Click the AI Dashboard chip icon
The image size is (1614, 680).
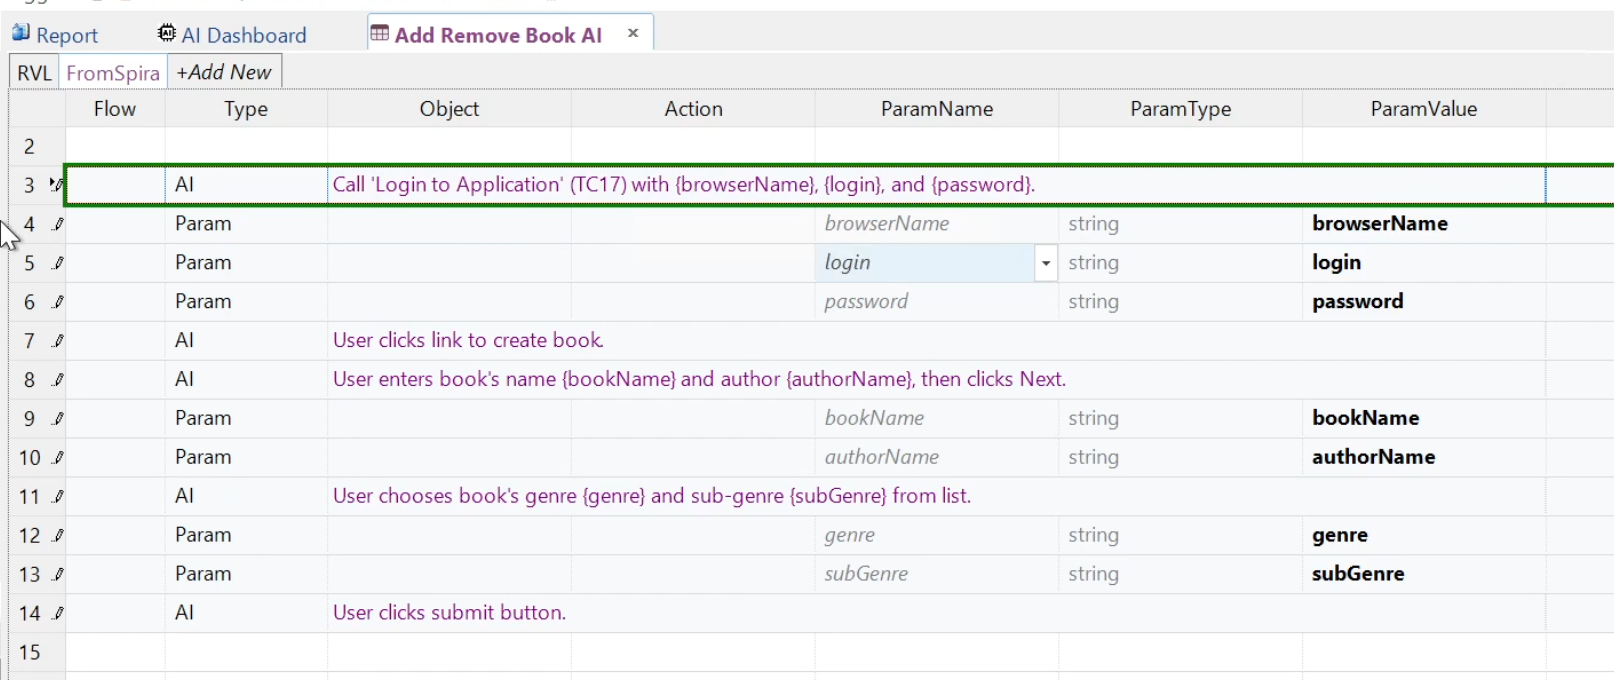pyautogui.click(x=167, y=34)
